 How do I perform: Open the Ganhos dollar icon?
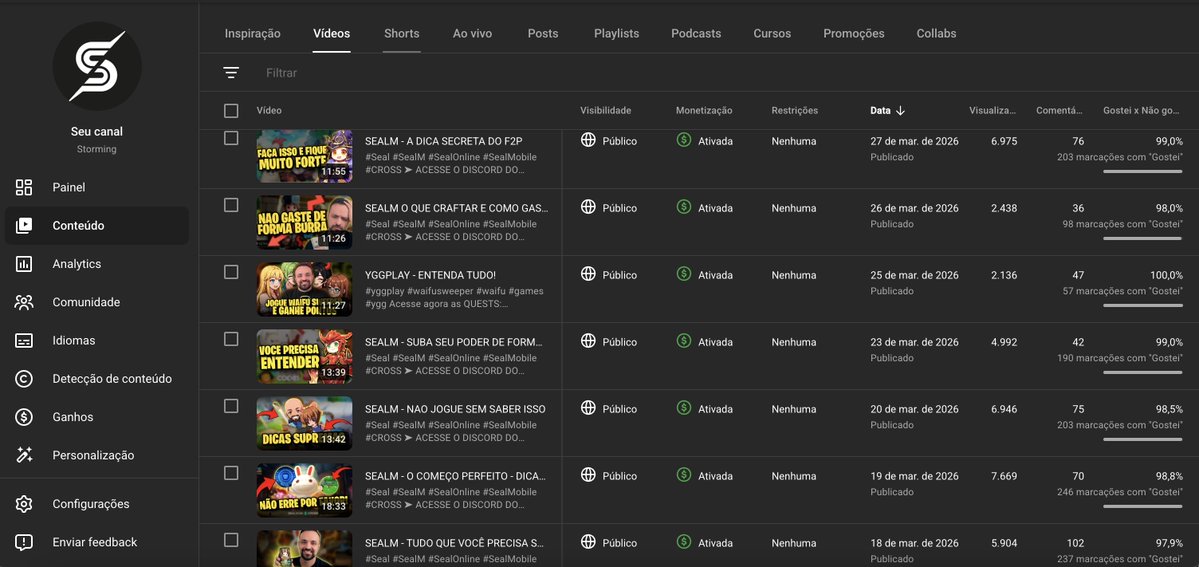tap(24, 417)
